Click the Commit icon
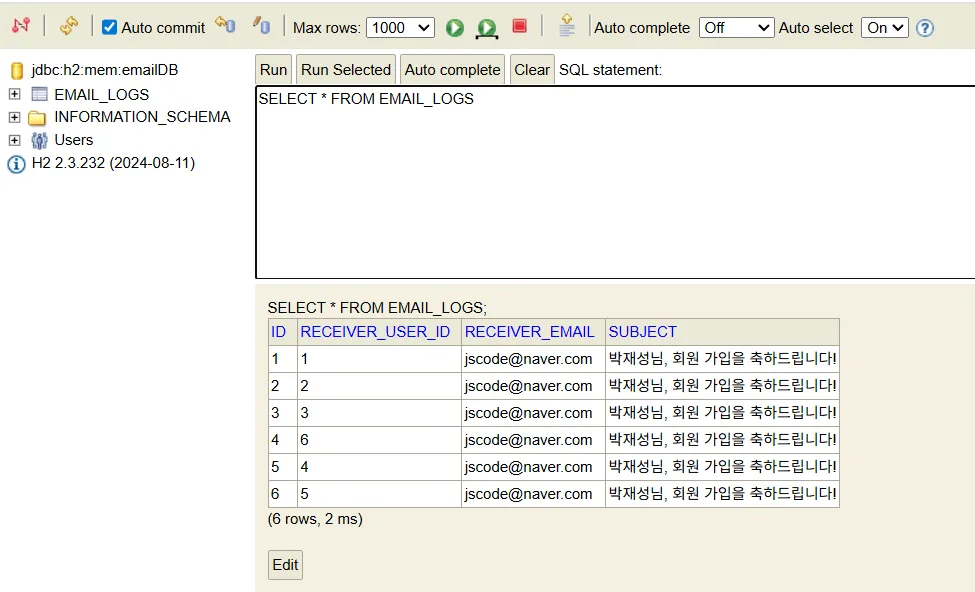Screen dimensions: 975x592 point(262,25)
